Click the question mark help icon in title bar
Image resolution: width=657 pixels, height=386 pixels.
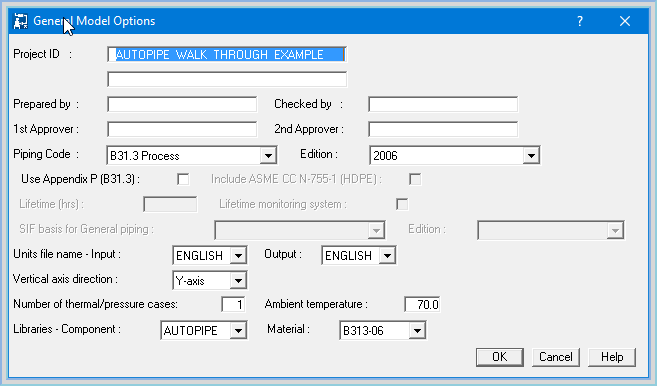580,21
